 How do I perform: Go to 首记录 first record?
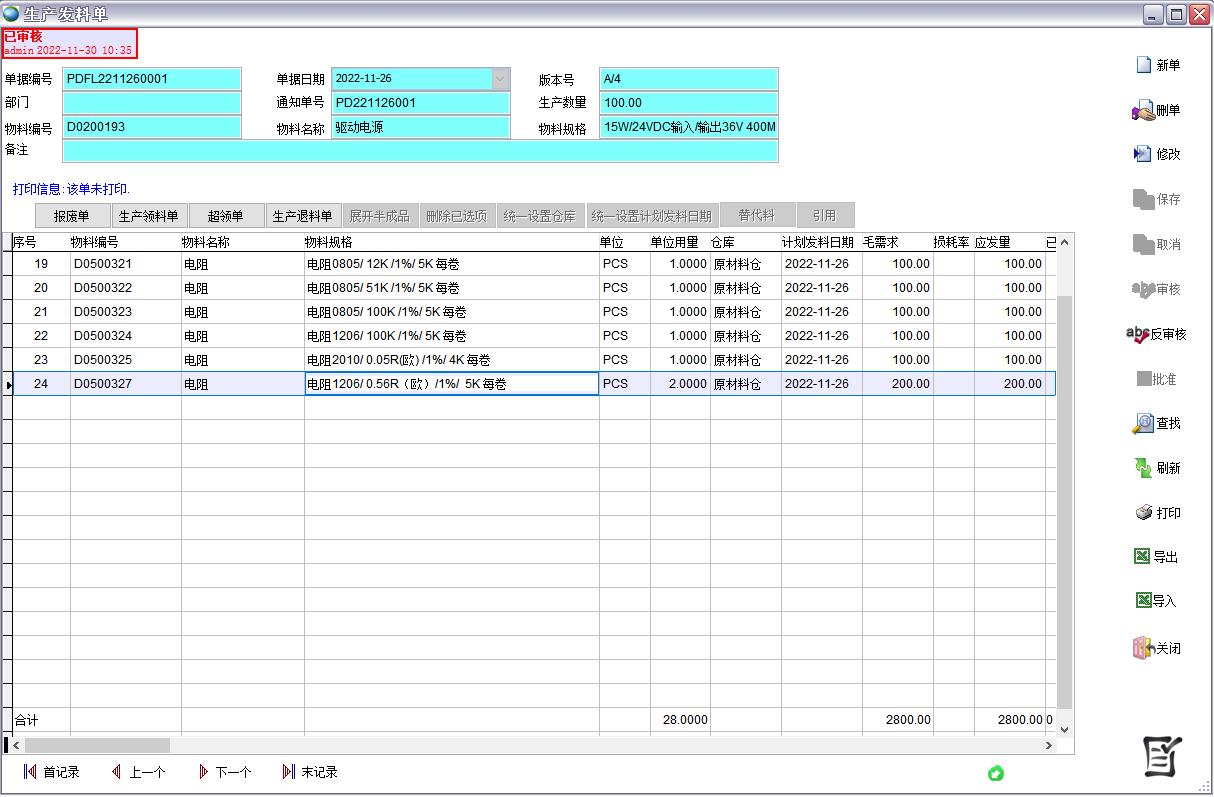point(51,772)
